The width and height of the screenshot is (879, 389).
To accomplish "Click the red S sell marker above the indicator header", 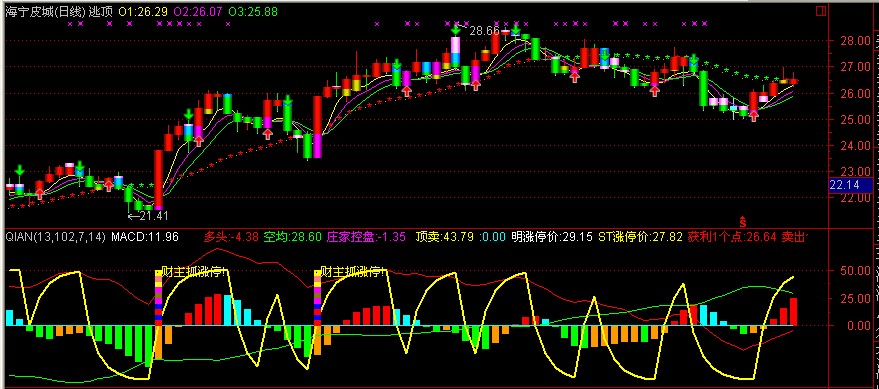I will coord(742,220).
